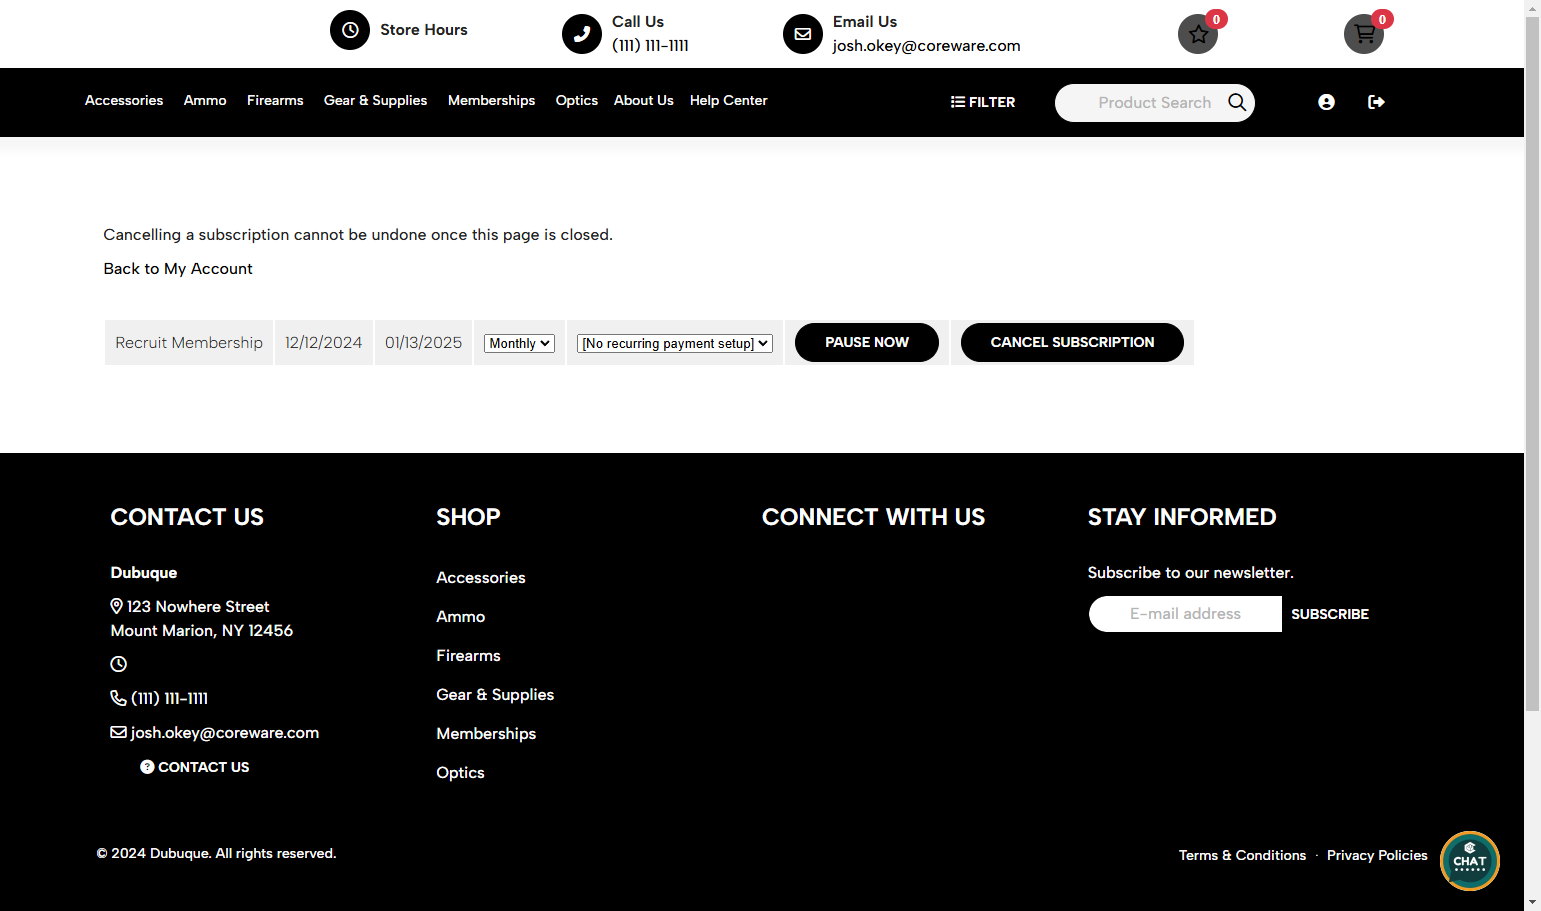
Task: Open the Ammo menu
Action: pos(205,100)
